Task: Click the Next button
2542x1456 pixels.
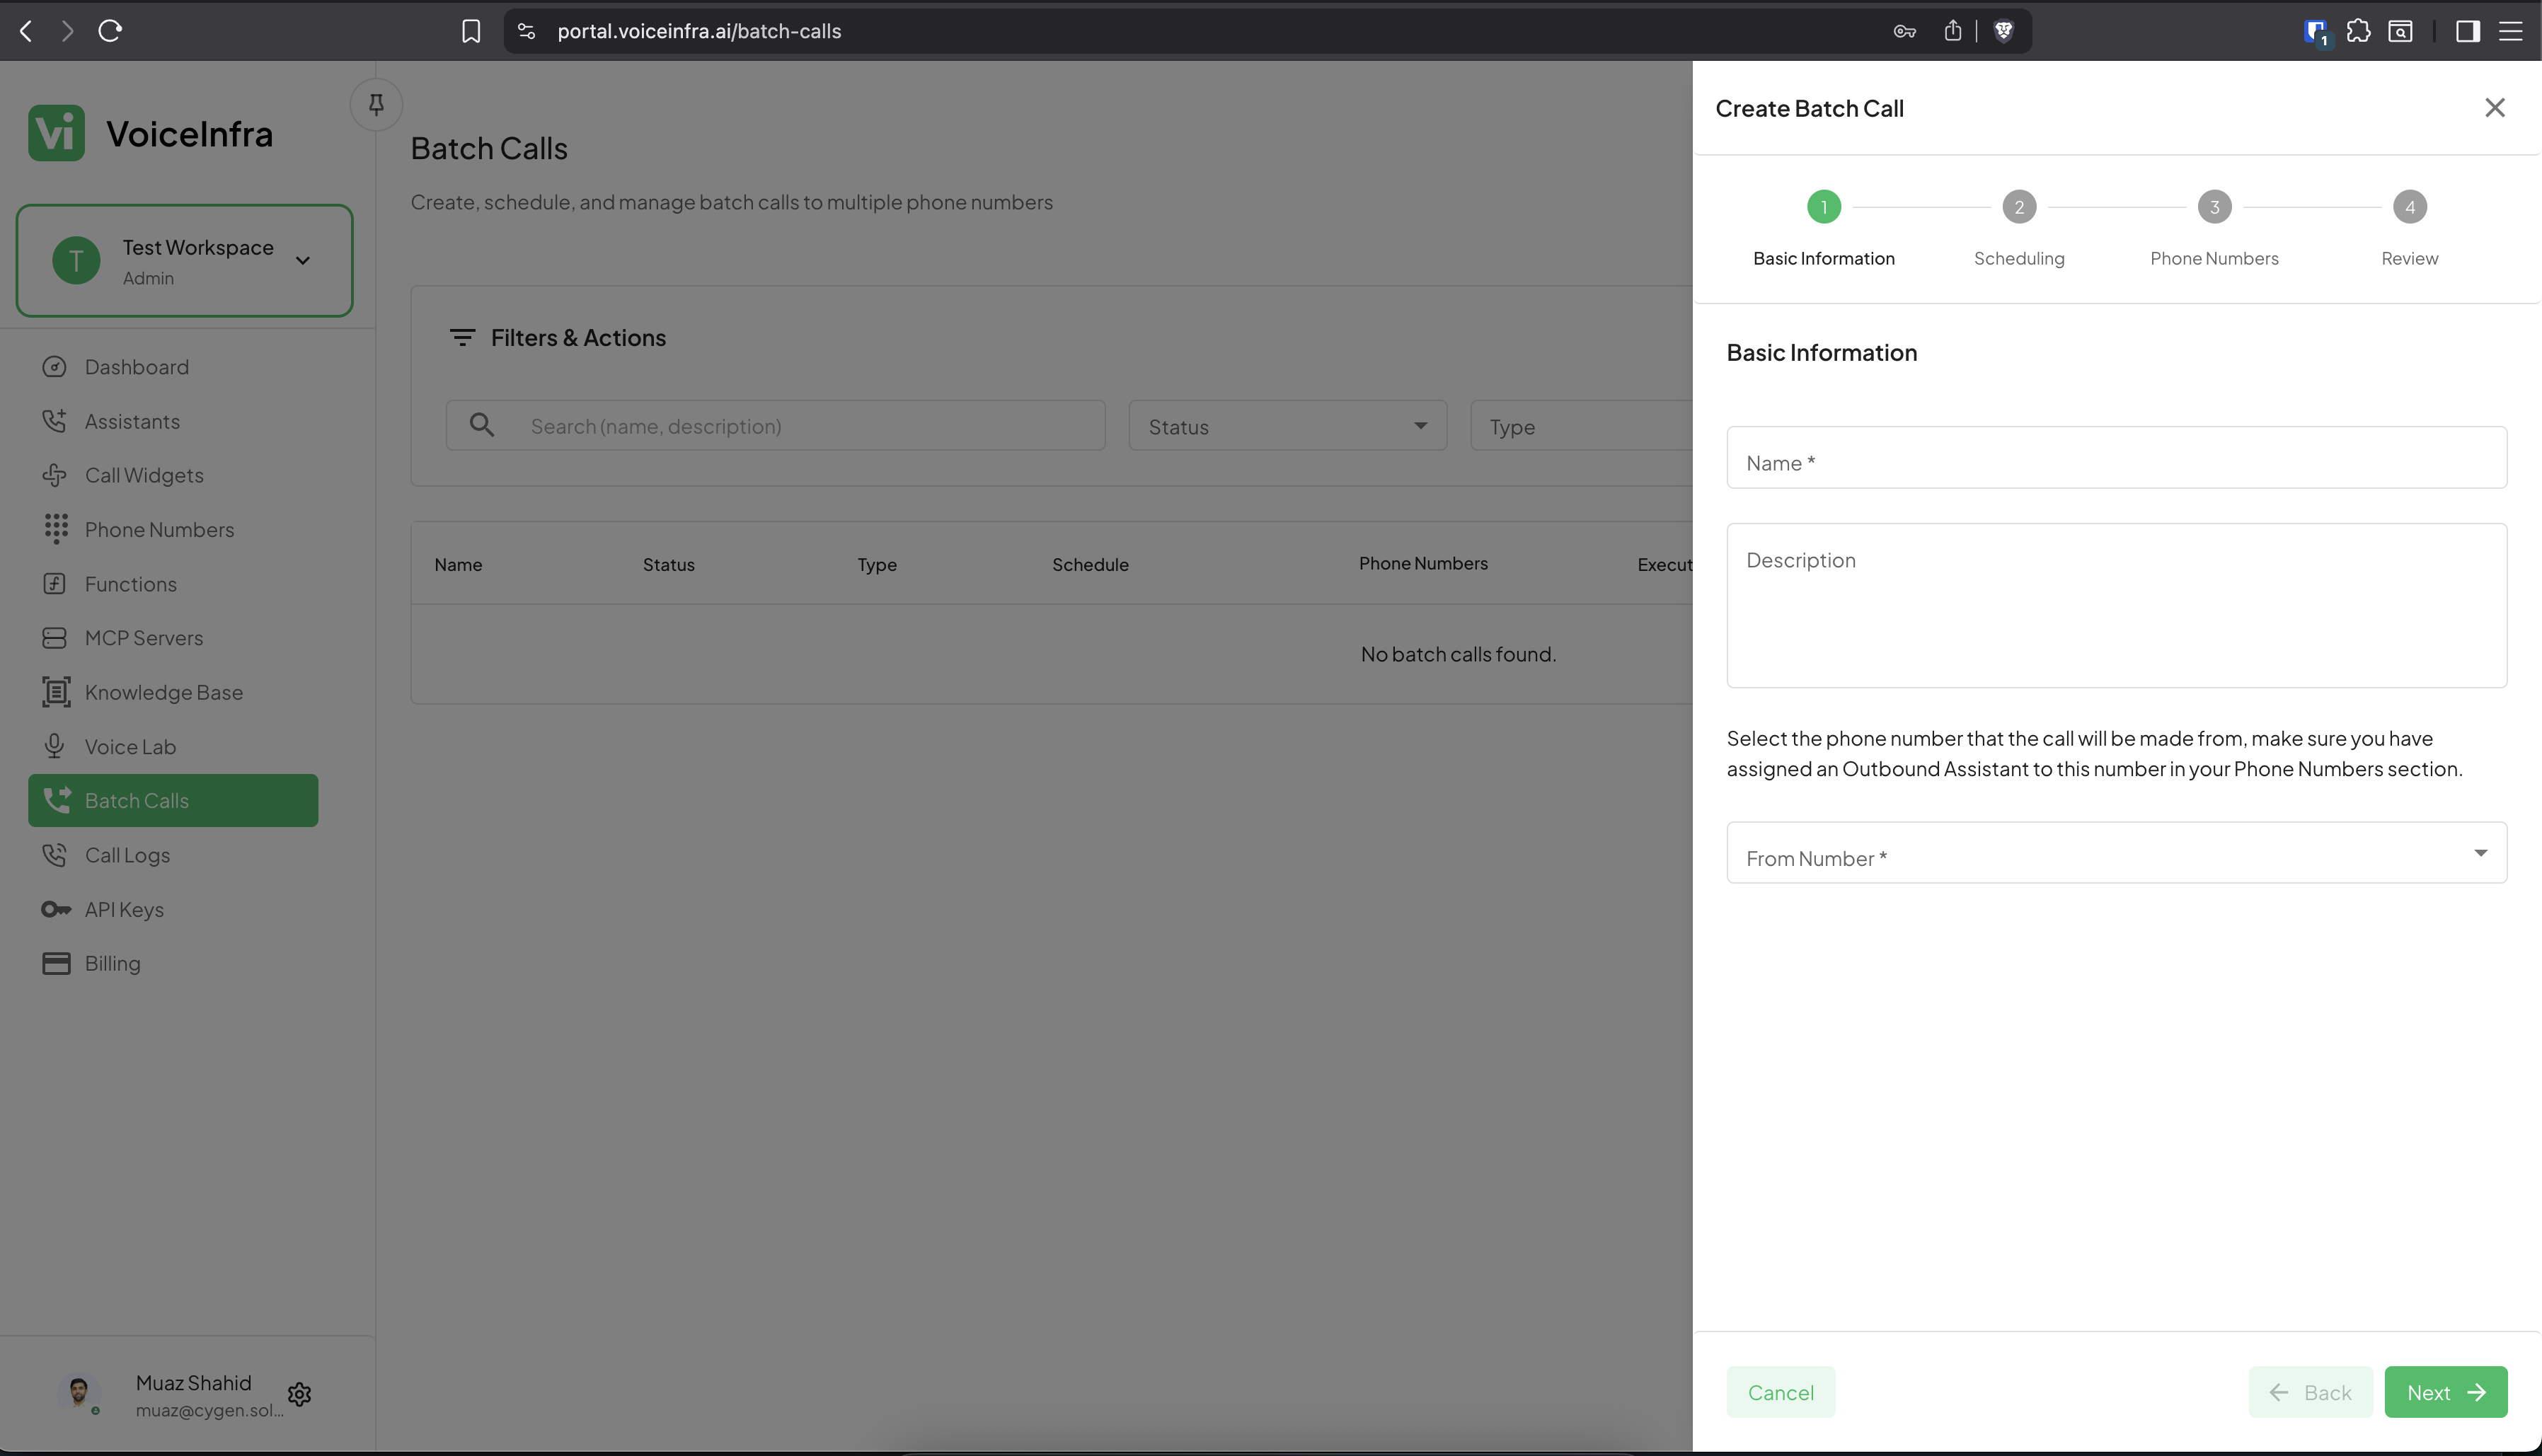Action: coord(2445,1392)
